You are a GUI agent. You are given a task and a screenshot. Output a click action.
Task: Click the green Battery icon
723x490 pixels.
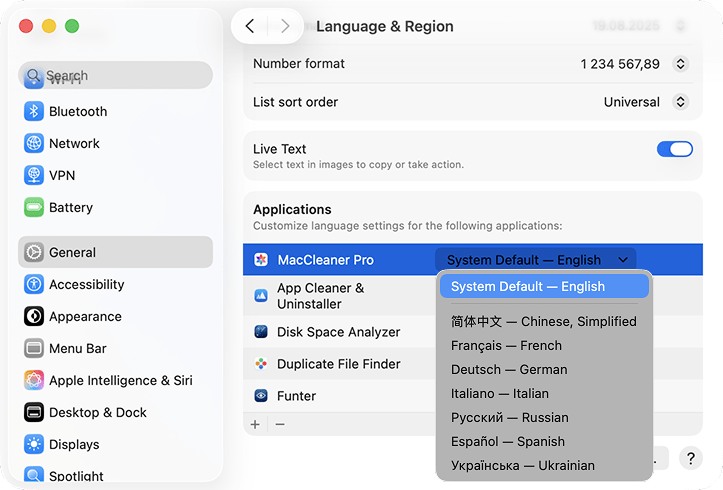(x=34, y=207)
